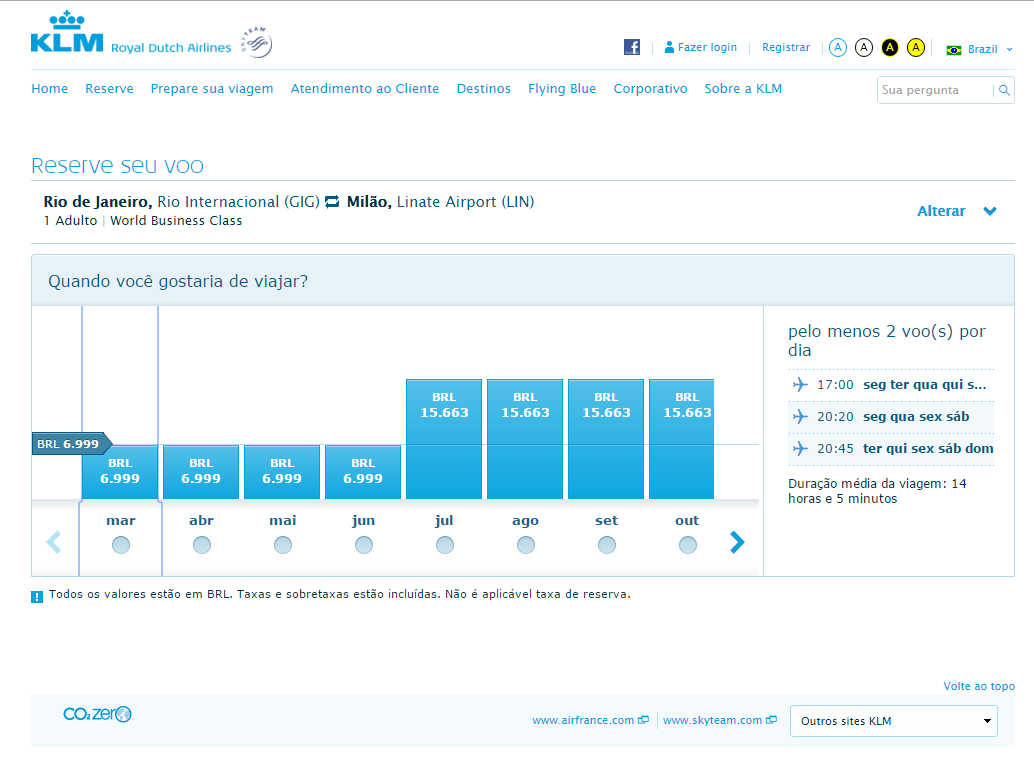Open the Destinos menu
The width and height of the screenshot is (1034, 757).
[483, 88]
